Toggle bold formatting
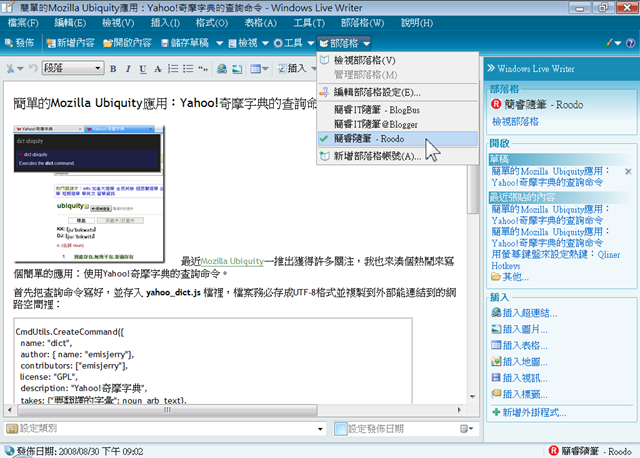Image resolution: width=640 pixels, height=458 pixels. coord(113,69)
